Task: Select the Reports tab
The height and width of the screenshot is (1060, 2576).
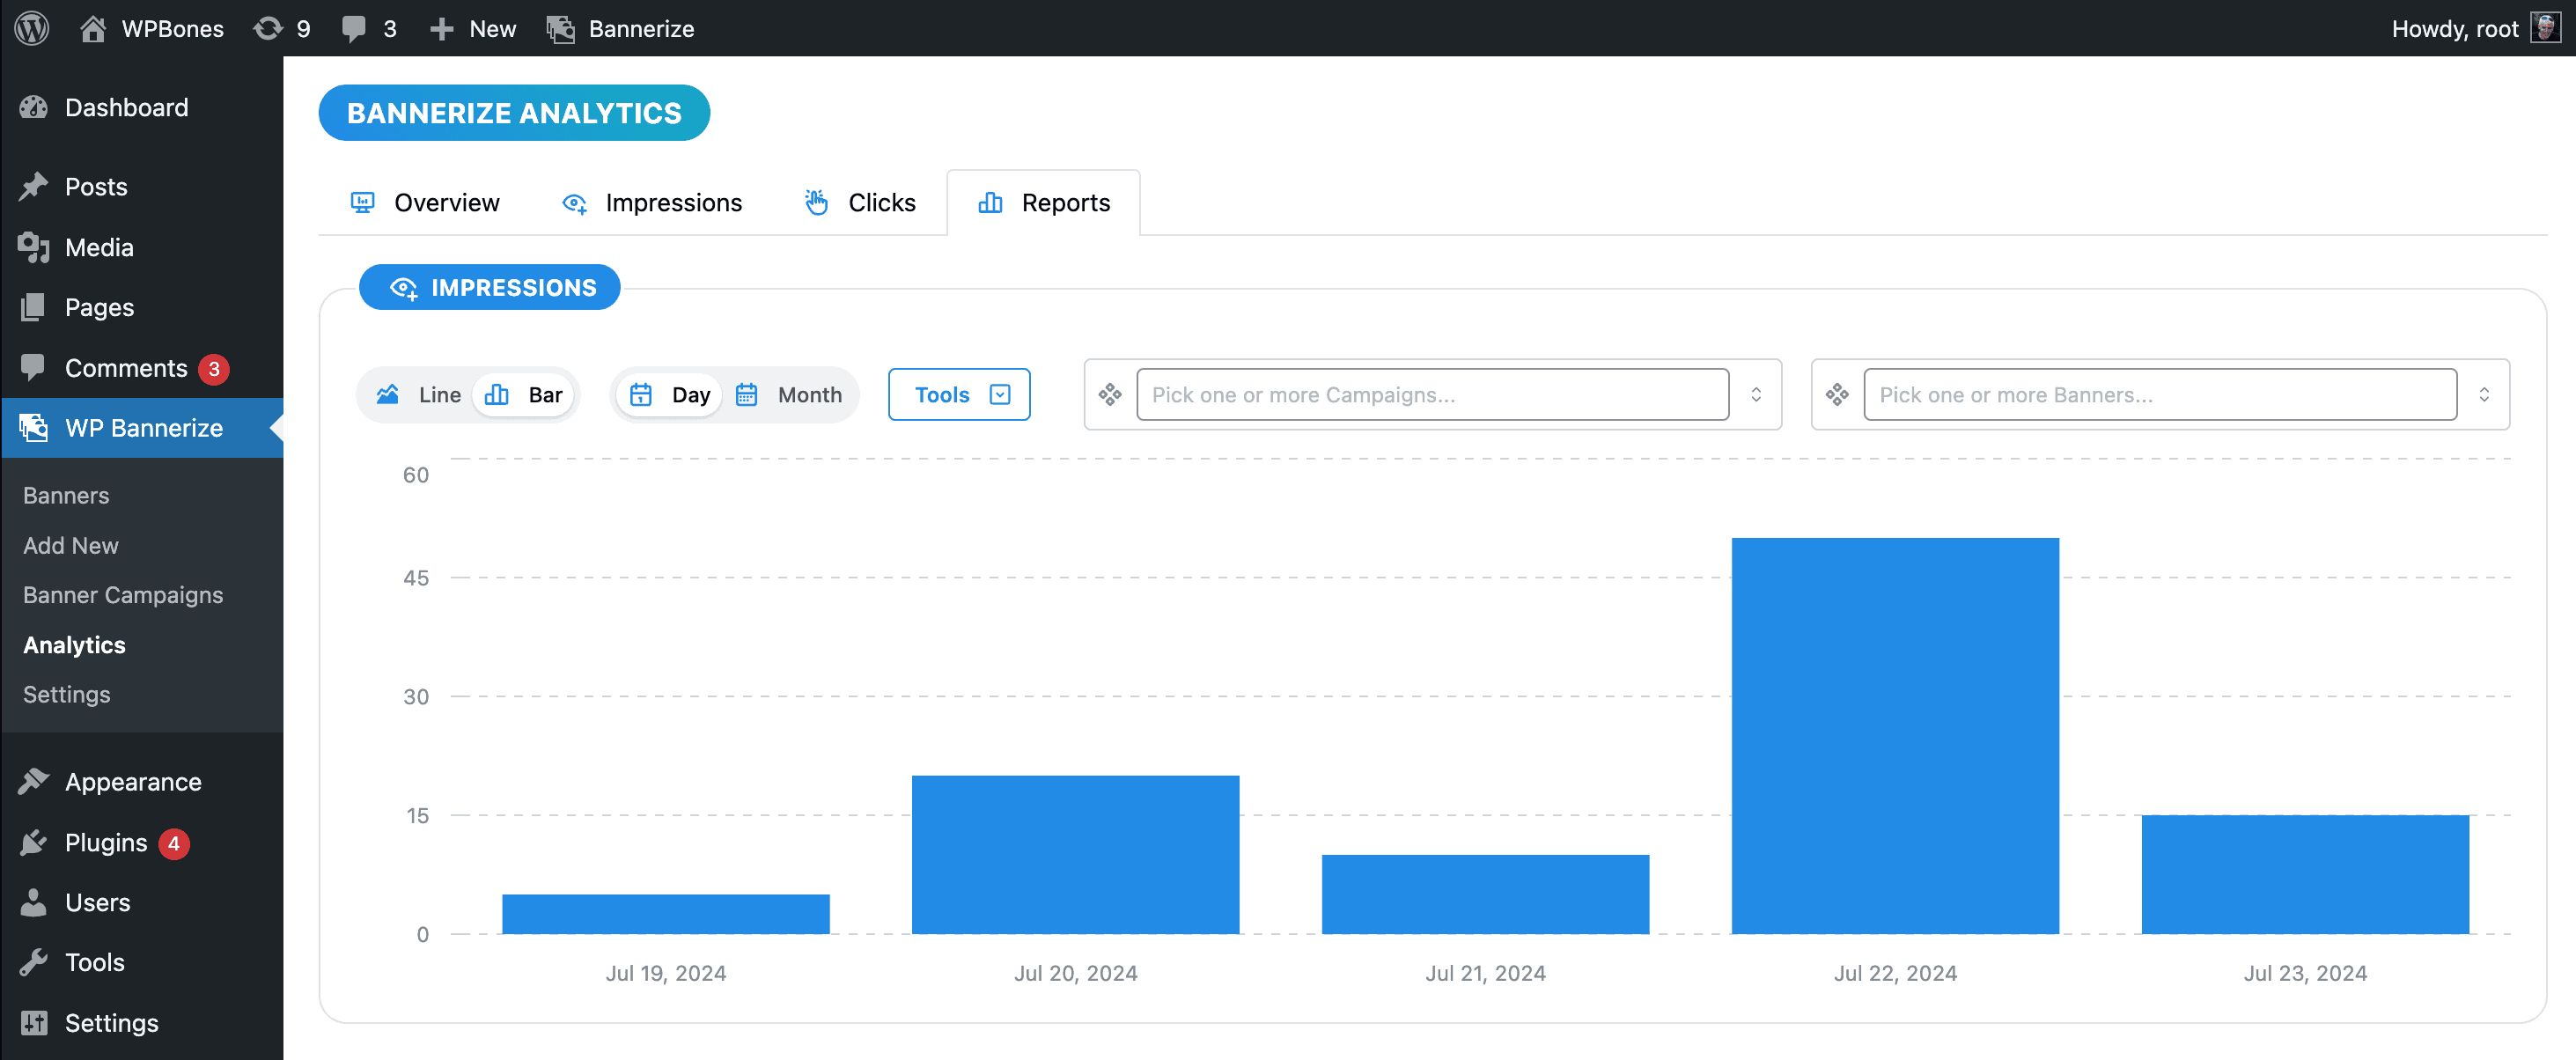Action: [1044, 203]
